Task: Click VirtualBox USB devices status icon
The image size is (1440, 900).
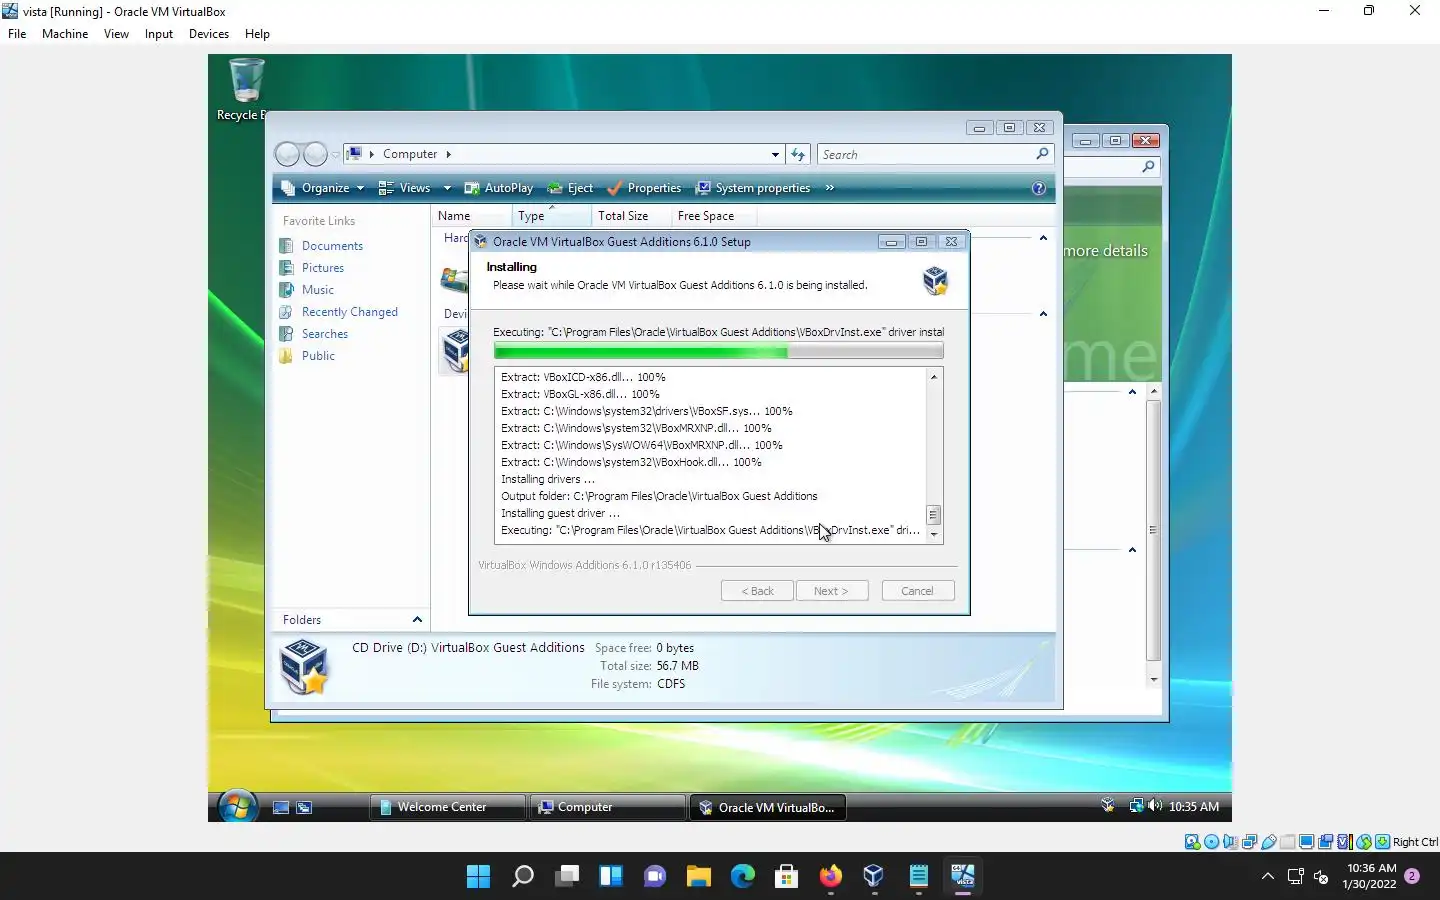Action: pyautogui.click(x=1268, y=842)
